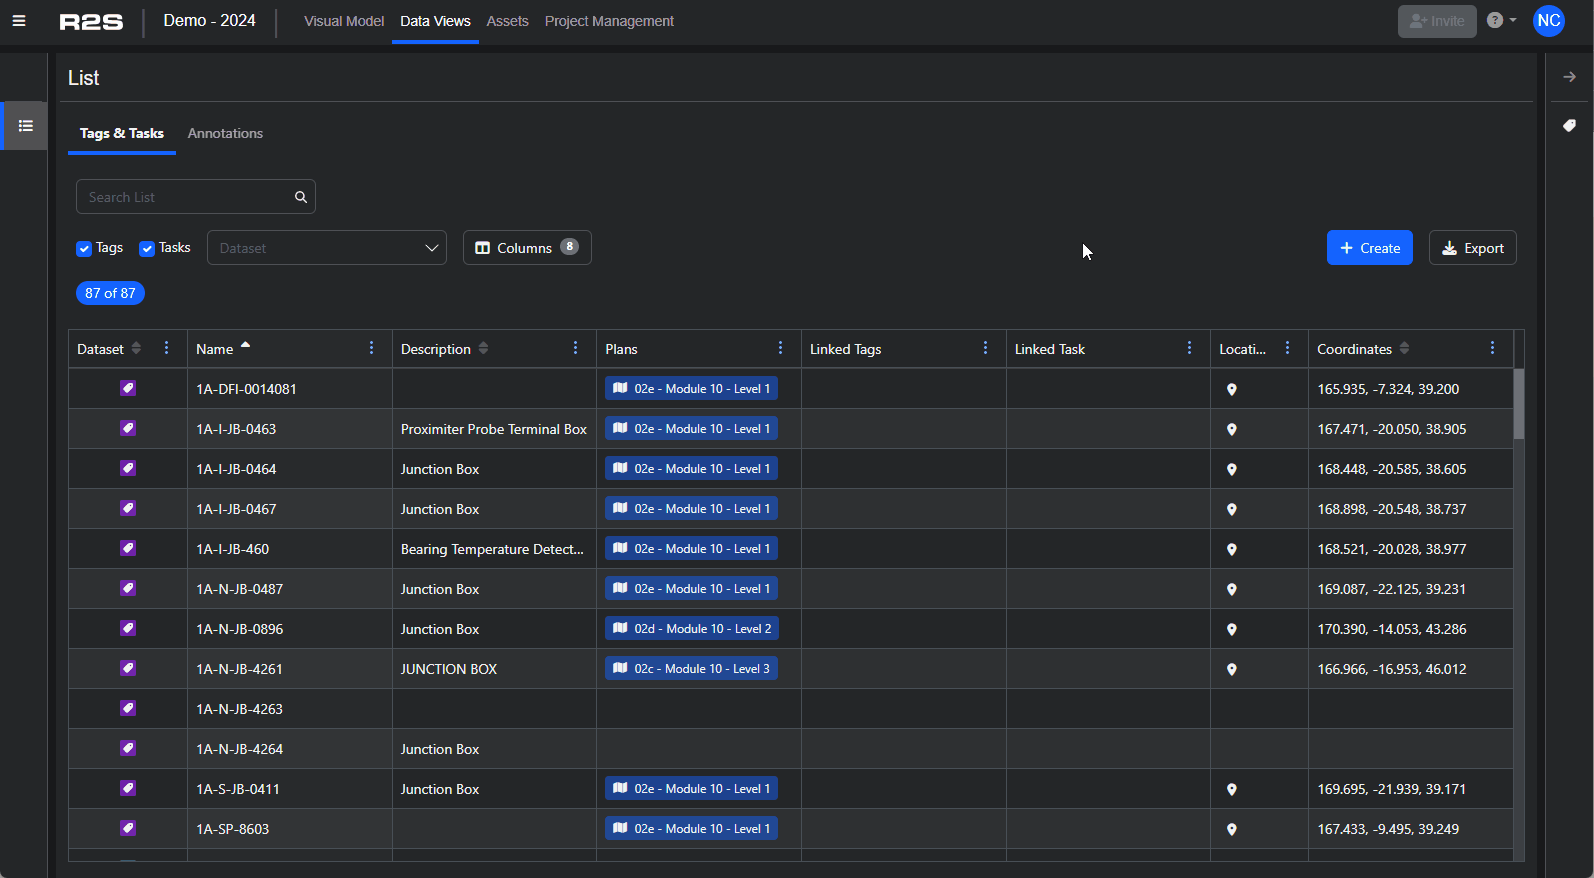Select Data Views tab
This screenshot has width=1594, height=878.
pyautogui.click(x=435, y=21)
